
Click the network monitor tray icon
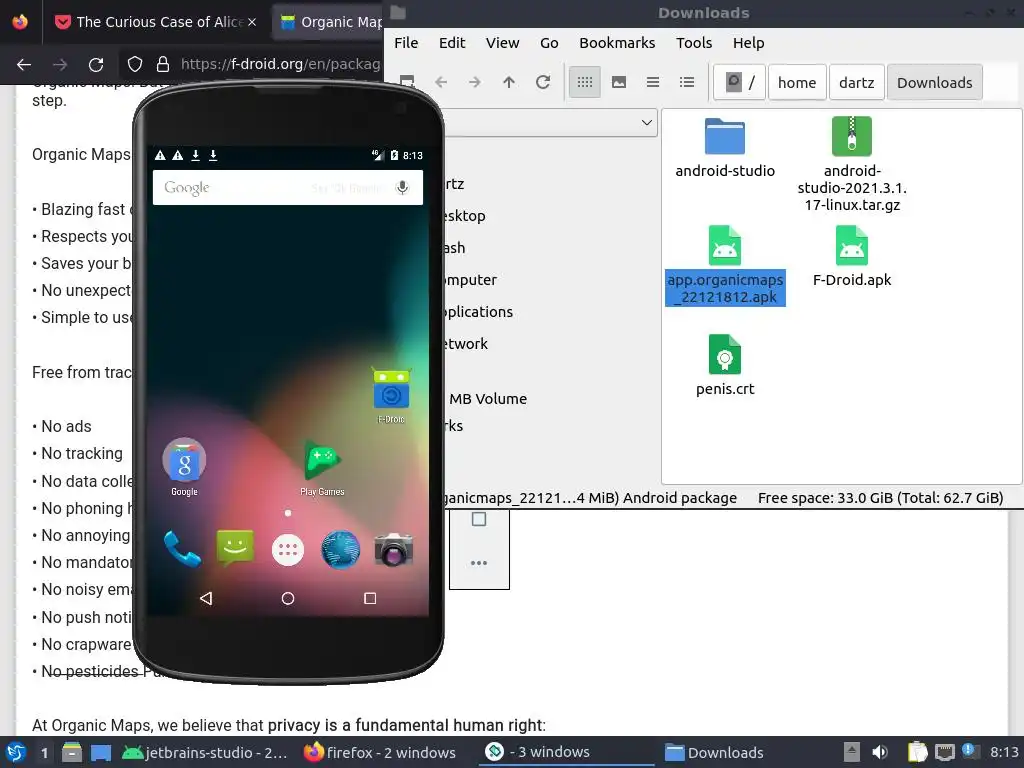tap(944, 752)
